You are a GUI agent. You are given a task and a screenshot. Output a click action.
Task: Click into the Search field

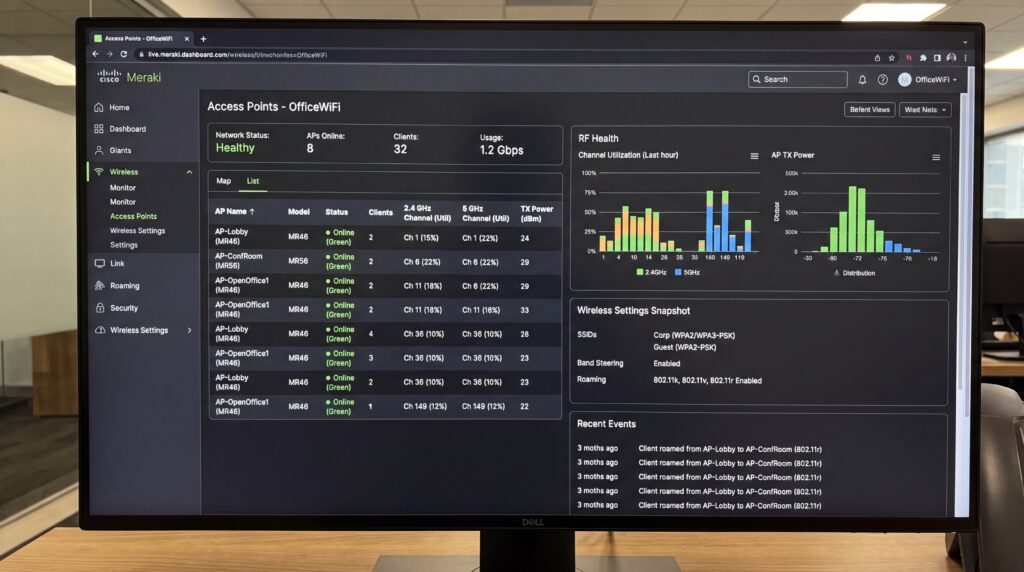tap(797, 80)
